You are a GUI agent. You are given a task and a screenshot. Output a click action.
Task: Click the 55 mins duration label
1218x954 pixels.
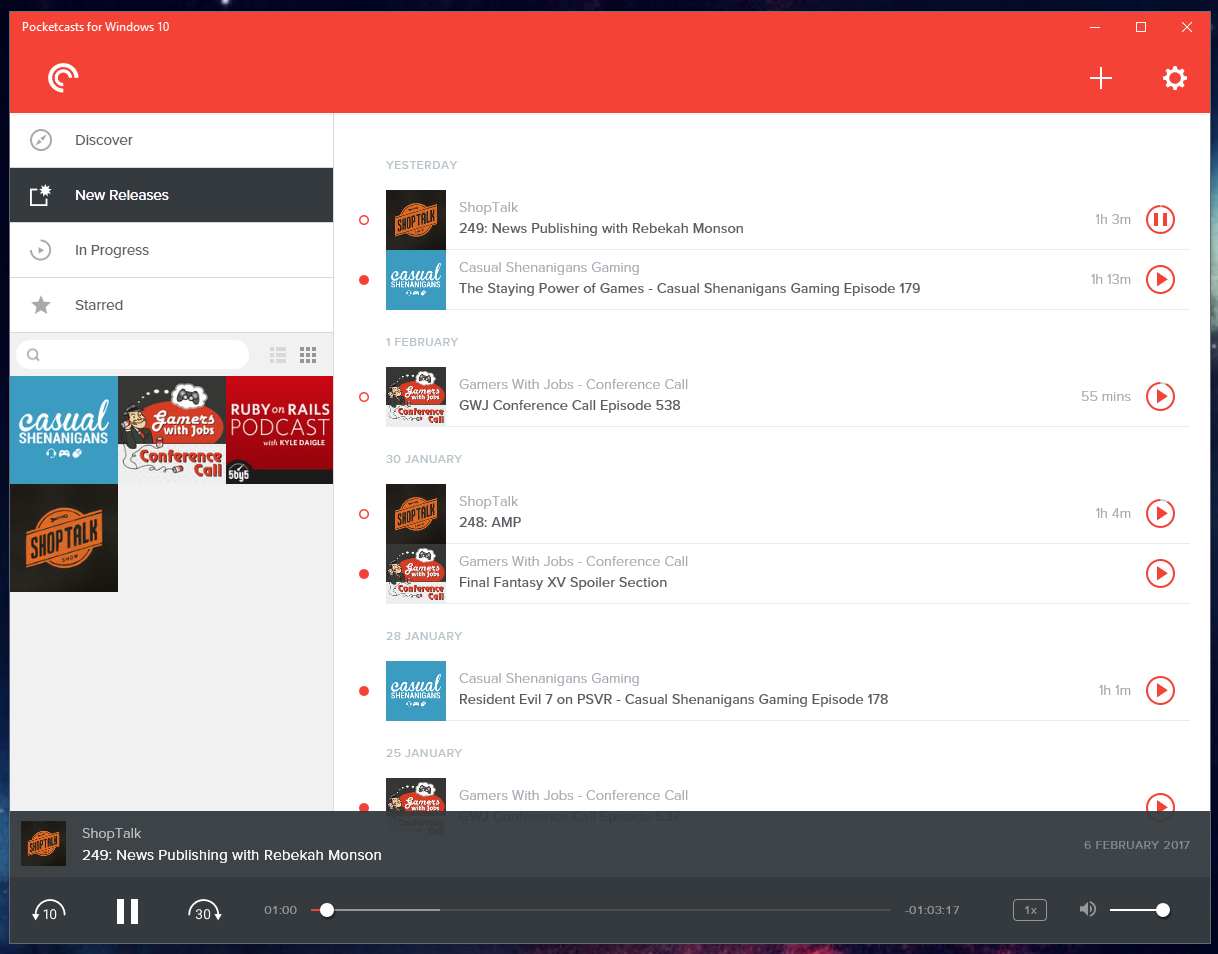tap(1106, 396)
